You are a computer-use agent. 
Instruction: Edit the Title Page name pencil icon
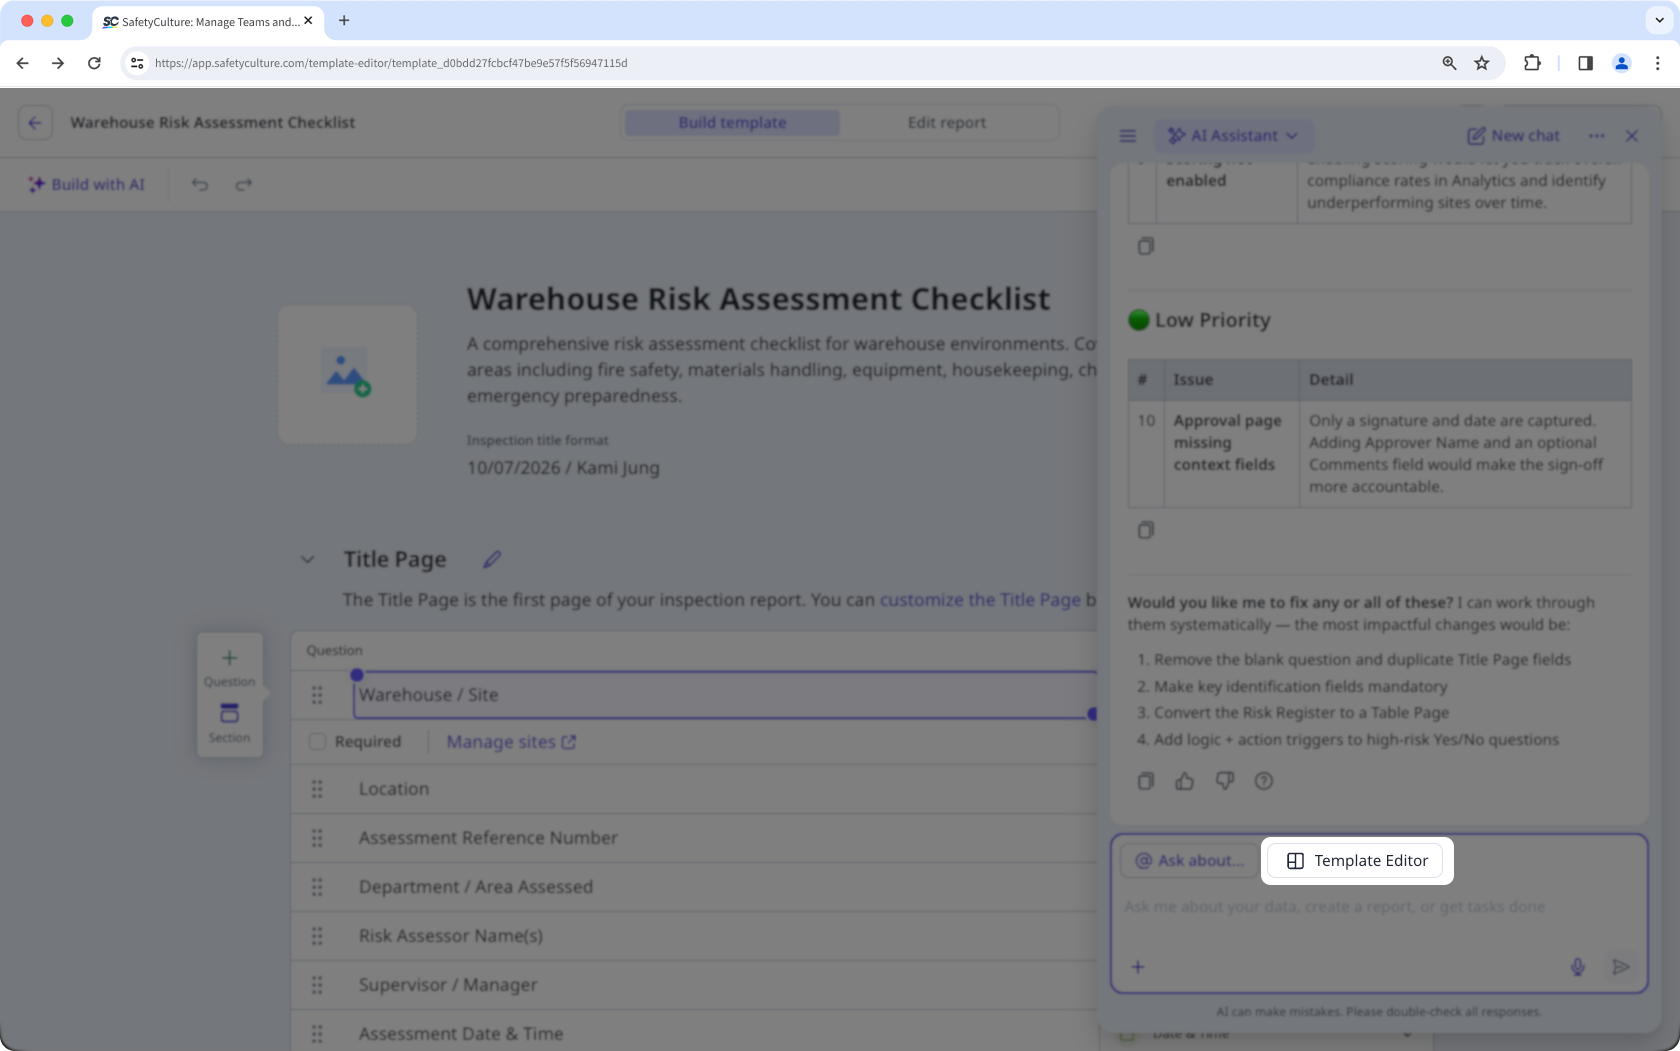pyautogui.click(x=492, y=559)
